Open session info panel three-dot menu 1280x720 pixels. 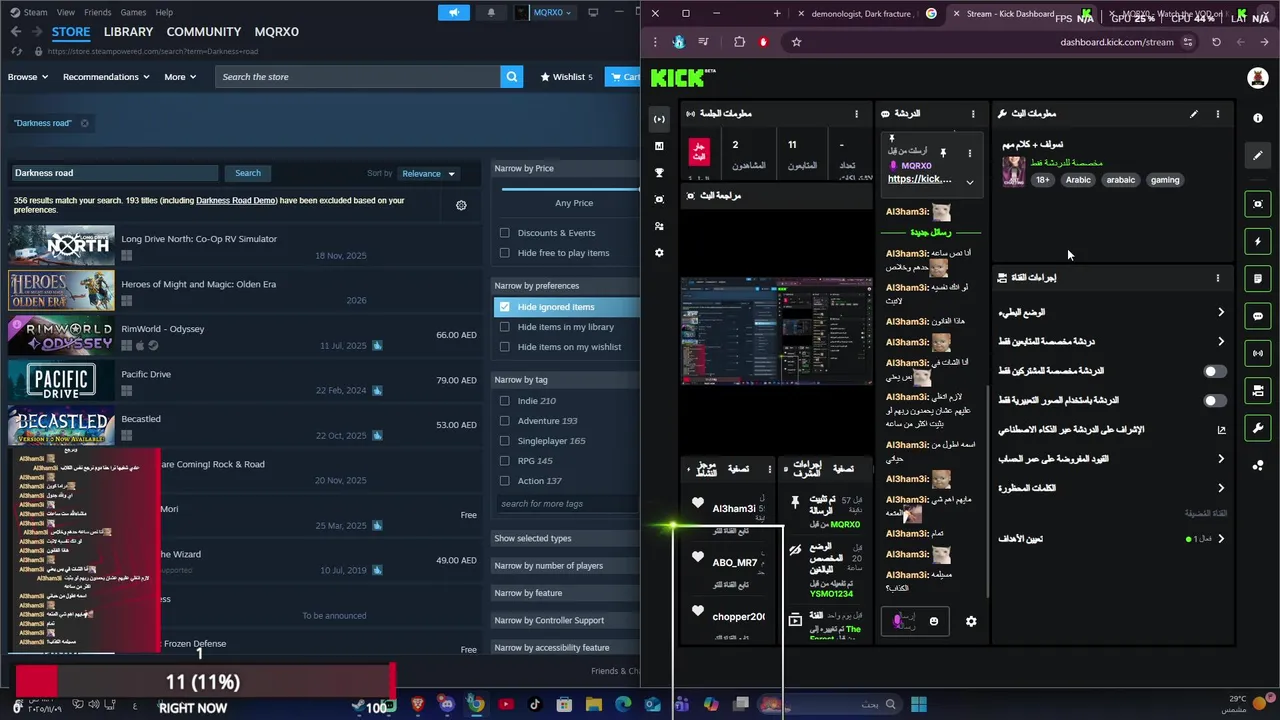tap(857, 114)
